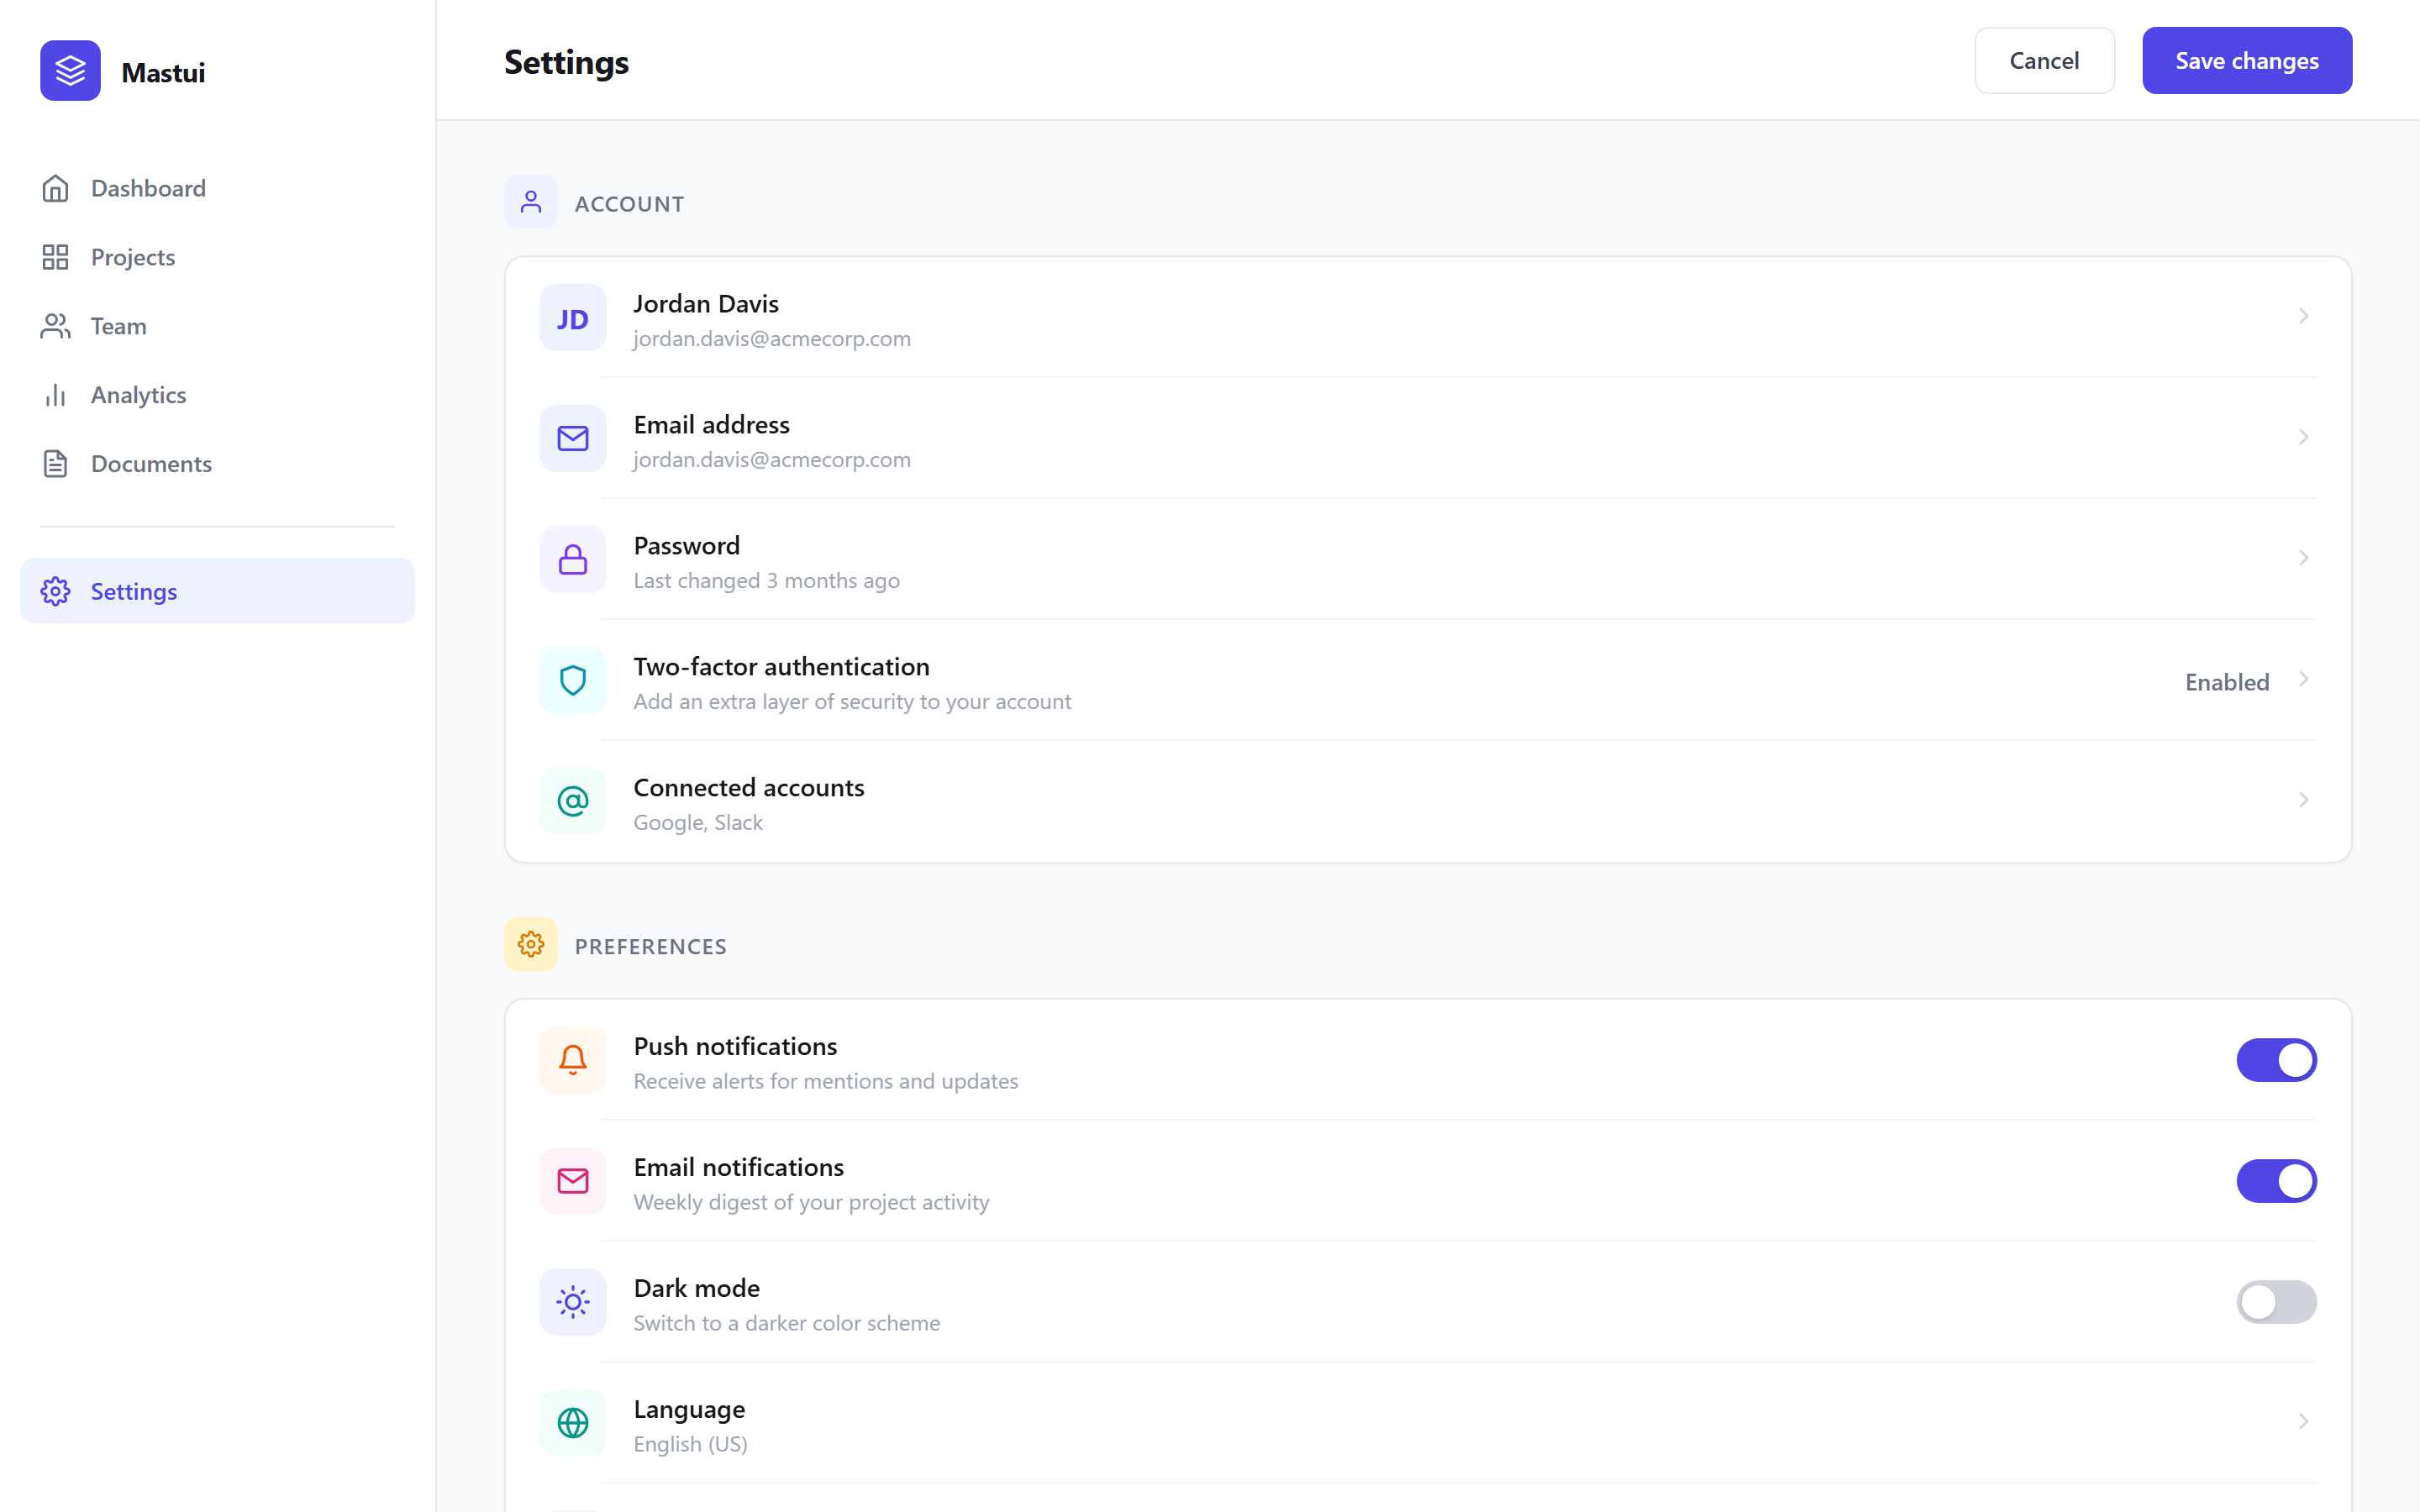
Task: Expand Two-factor authentication chevron
Action: pos(2303,679)
